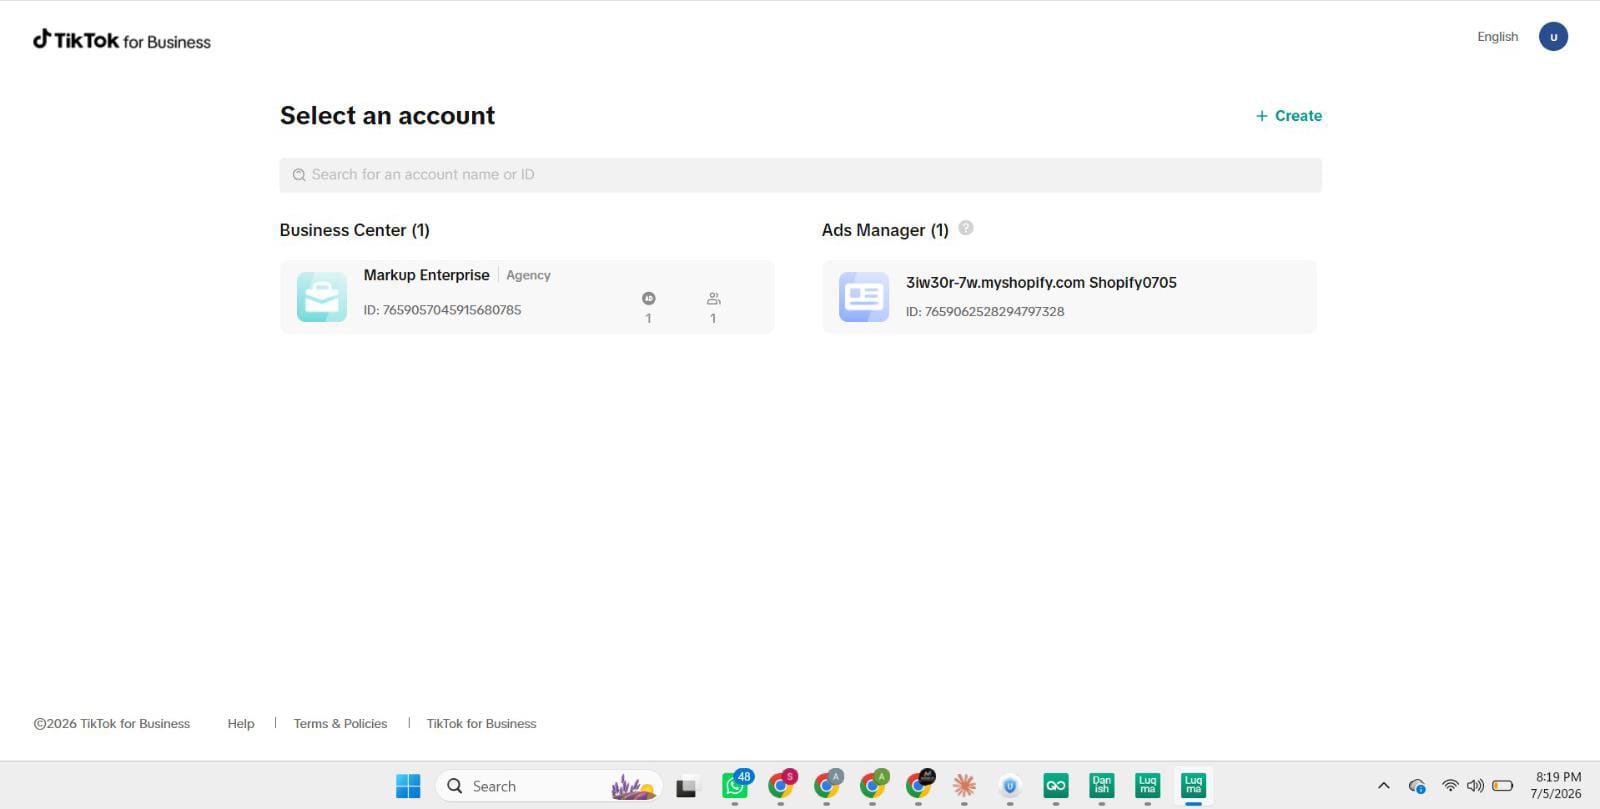Viewport: 1600px width, 809px height.
Task: Open the Danish app in taskbar
Action: point(1102,786)
